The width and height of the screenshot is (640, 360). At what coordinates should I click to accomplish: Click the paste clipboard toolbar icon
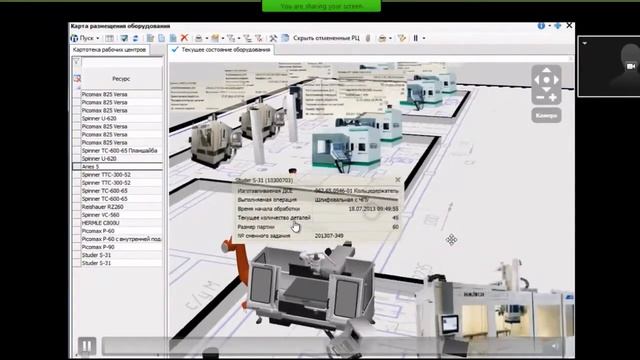coord(150,38)
